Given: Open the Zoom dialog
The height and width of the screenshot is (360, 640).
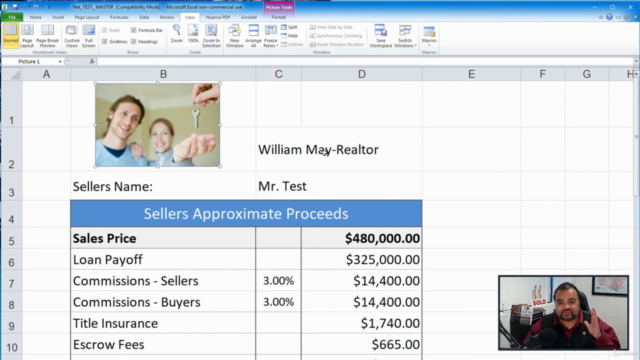Looking at the screenshot, I should click(x=176, y=34).
